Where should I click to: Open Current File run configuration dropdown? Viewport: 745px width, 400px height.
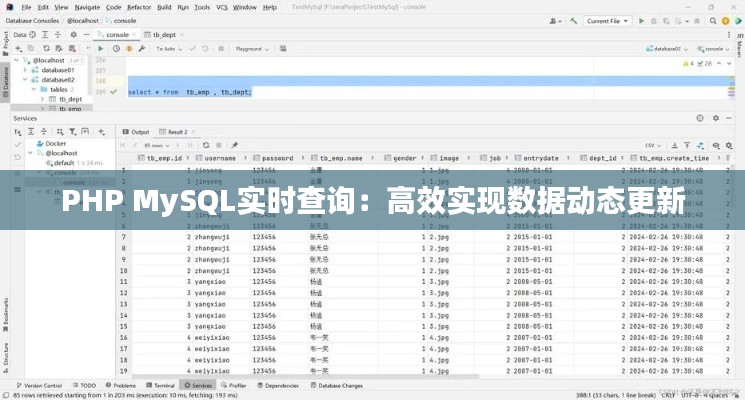click(608, 21)
